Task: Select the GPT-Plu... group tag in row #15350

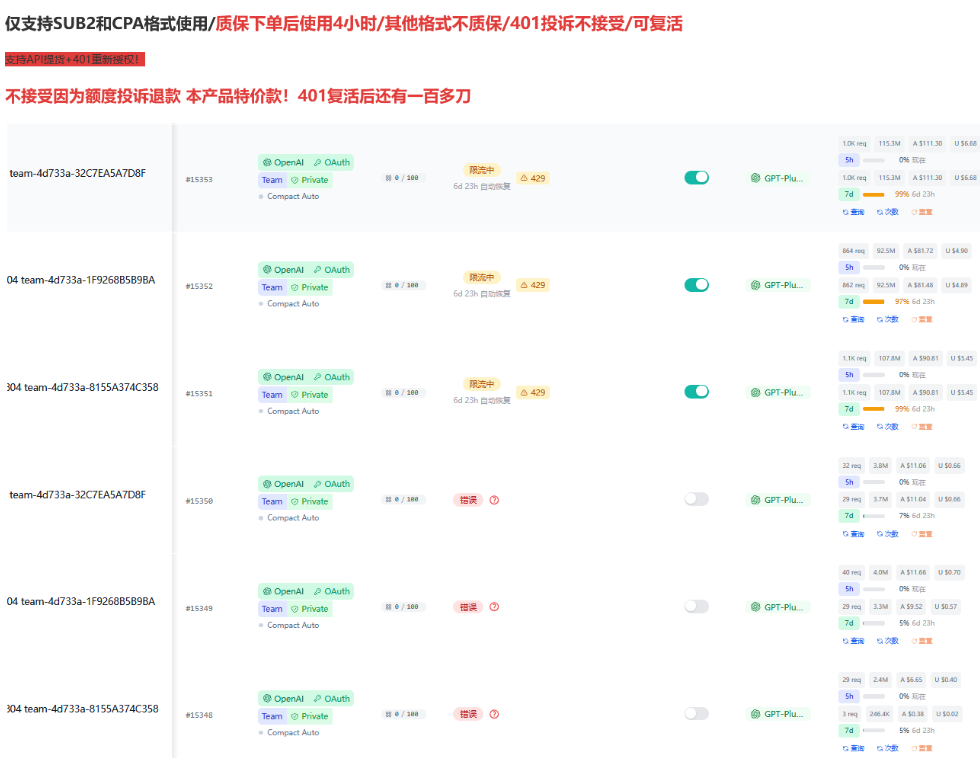Action: pyautogui.click(x=778, y=500)
